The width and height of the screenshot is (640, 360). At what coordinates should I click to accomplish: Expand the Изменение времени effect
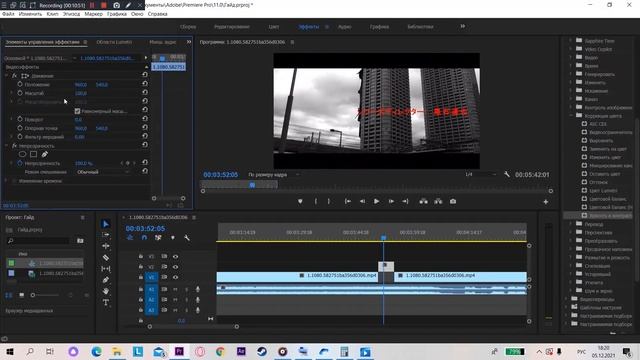[x=6, y=180]
